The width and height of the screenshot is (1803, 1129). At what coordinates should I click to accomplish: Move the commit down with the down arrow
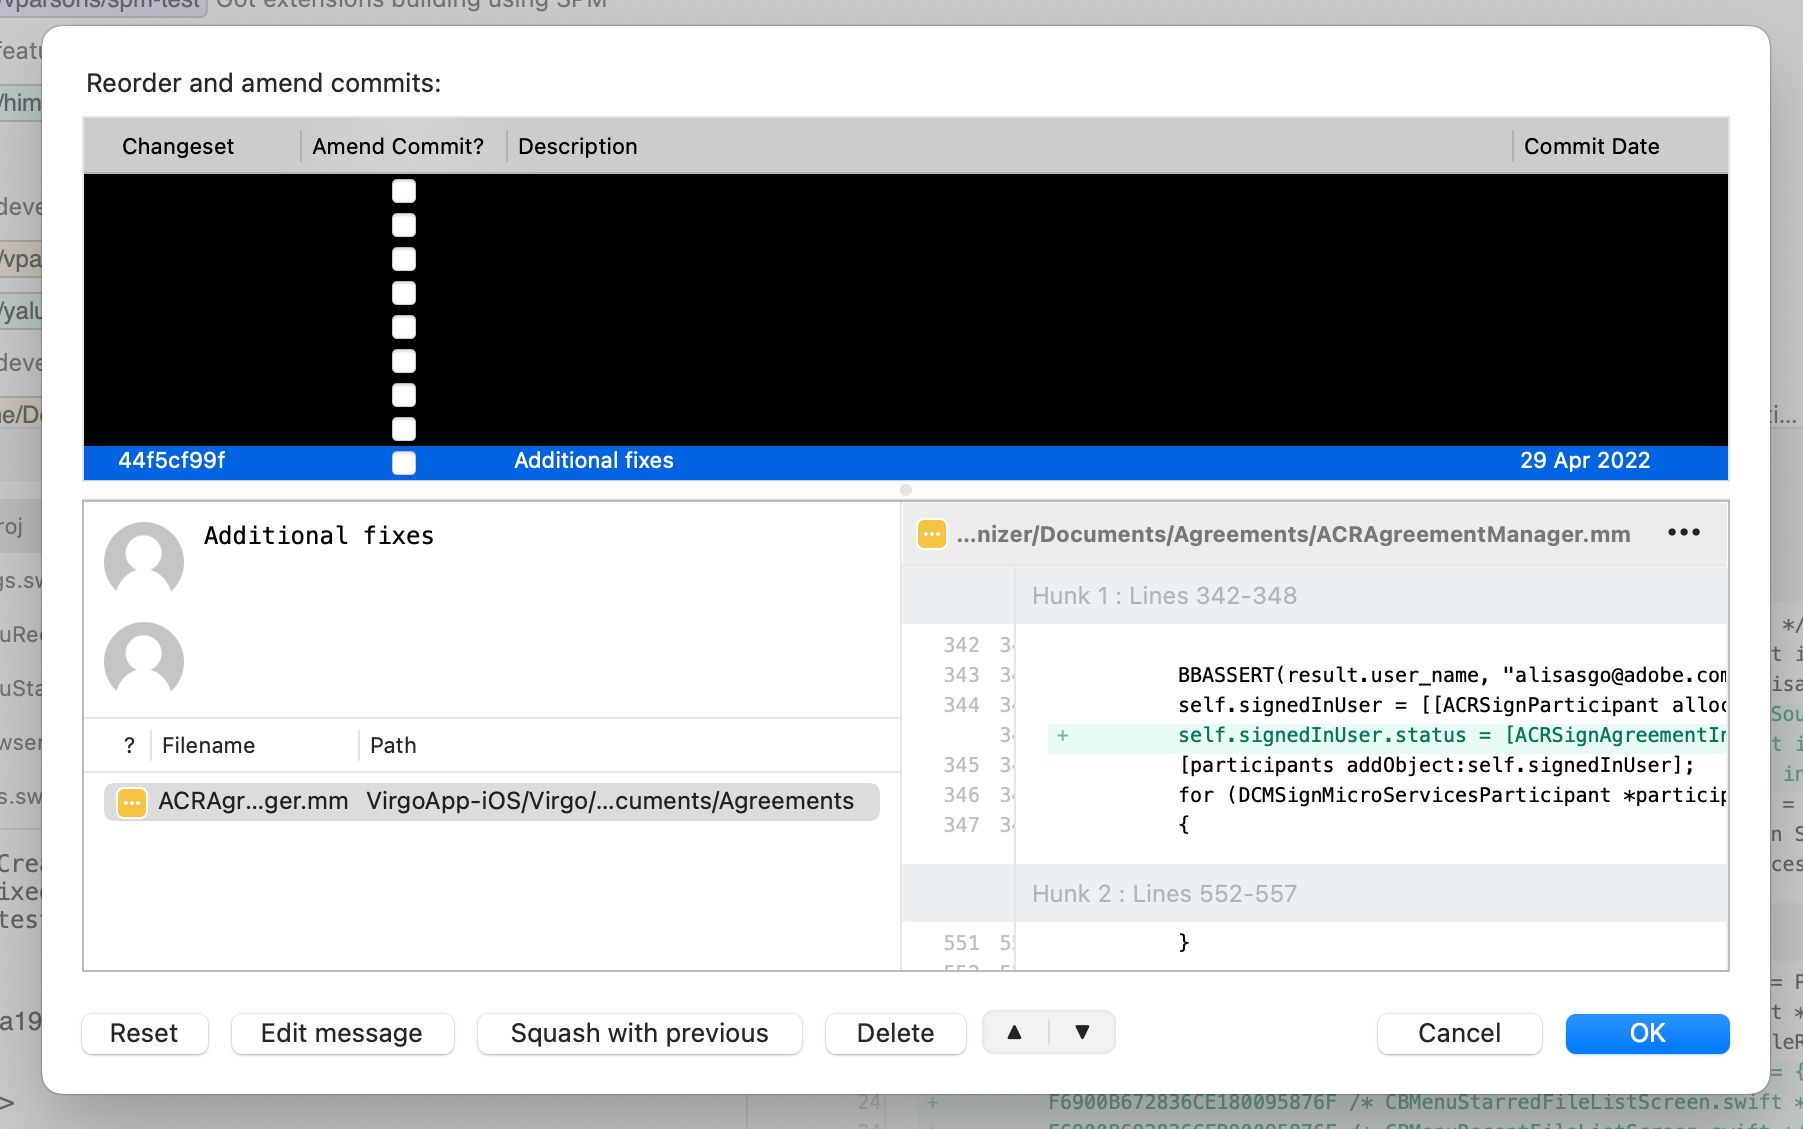[1082, 1032]
